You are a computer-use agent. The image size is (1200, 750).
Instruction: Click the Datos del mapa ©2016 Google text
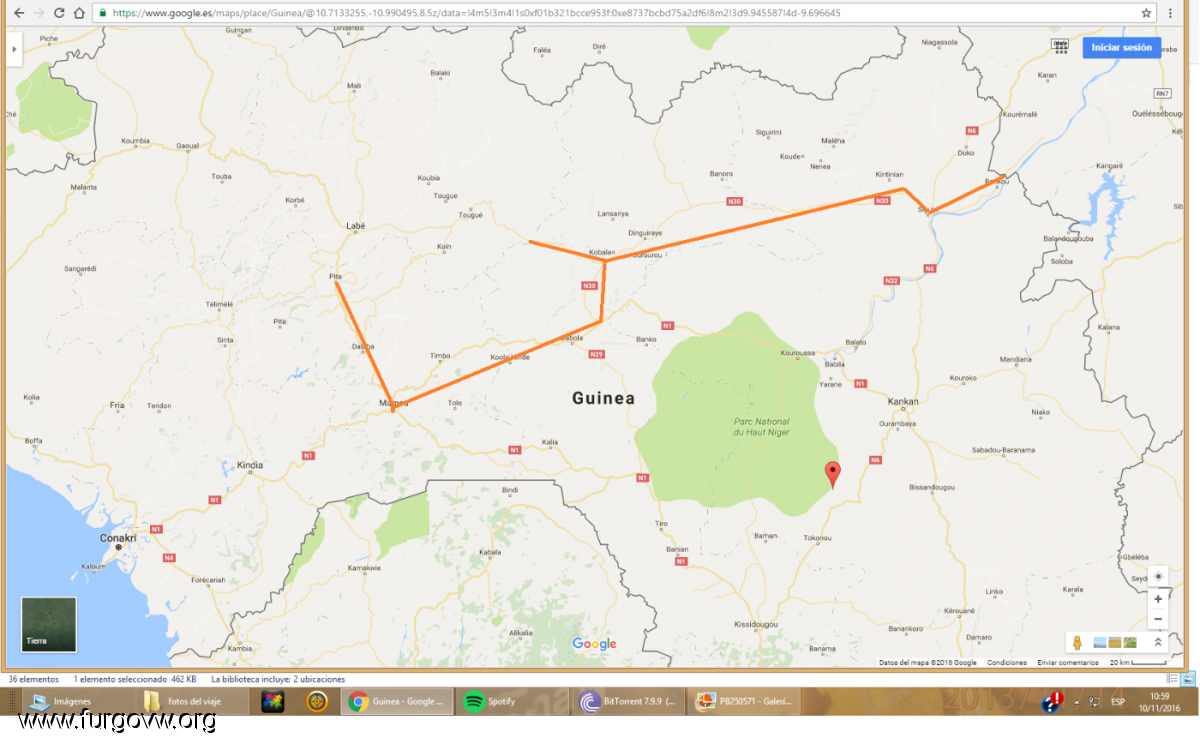pyautogui.click(x=928, y=663)
